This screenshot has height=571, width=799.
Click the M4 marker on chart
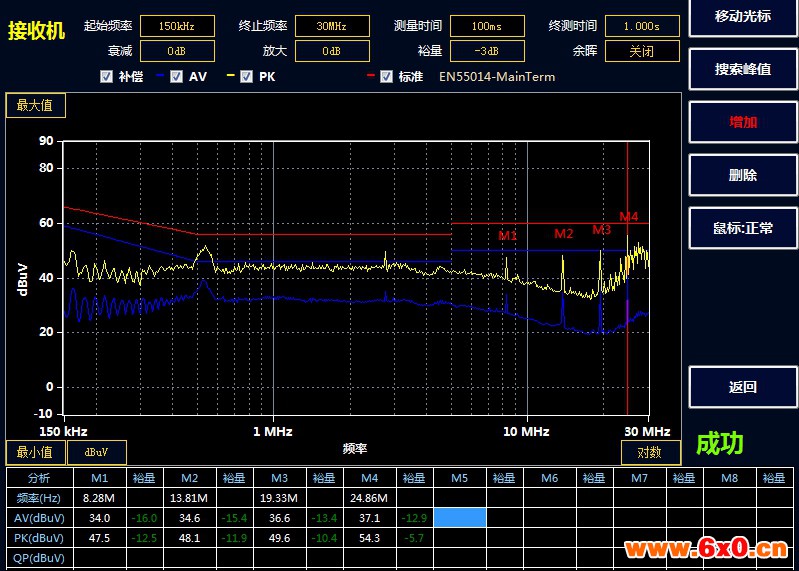629,216
